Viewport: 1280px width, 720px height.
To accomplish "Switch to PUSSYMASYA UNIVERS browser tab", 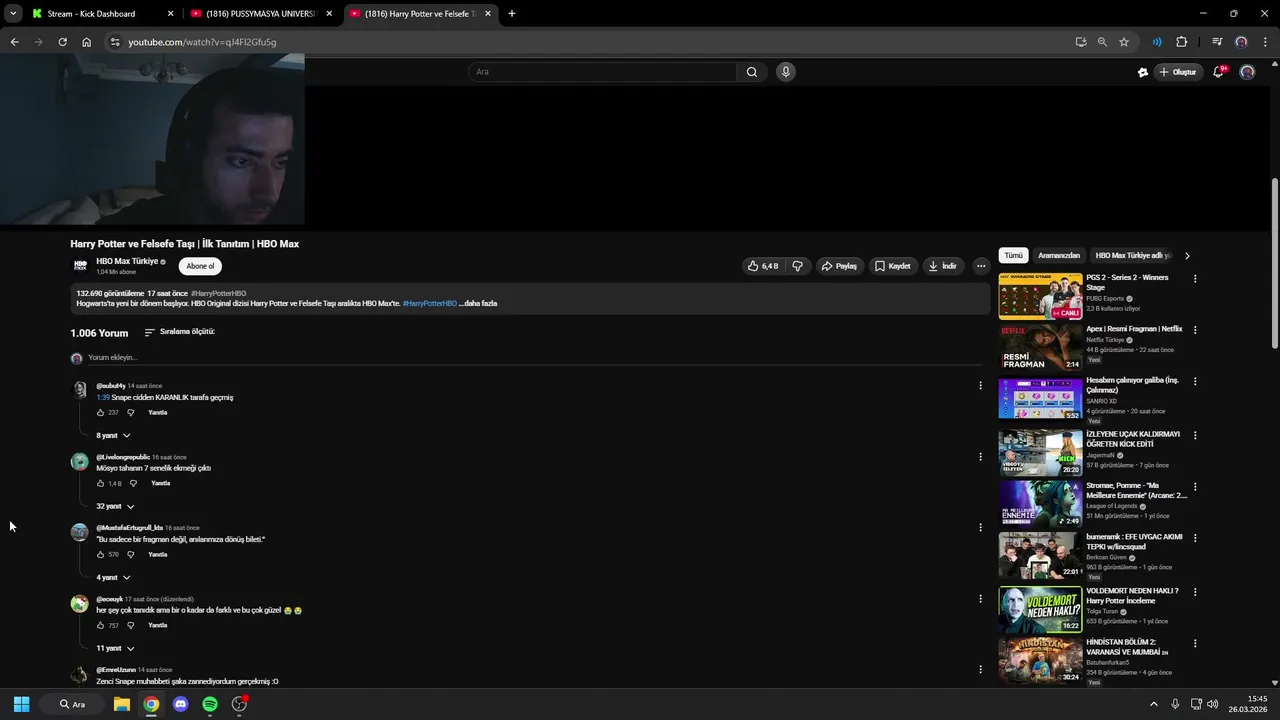I will [x=262, y=14].
